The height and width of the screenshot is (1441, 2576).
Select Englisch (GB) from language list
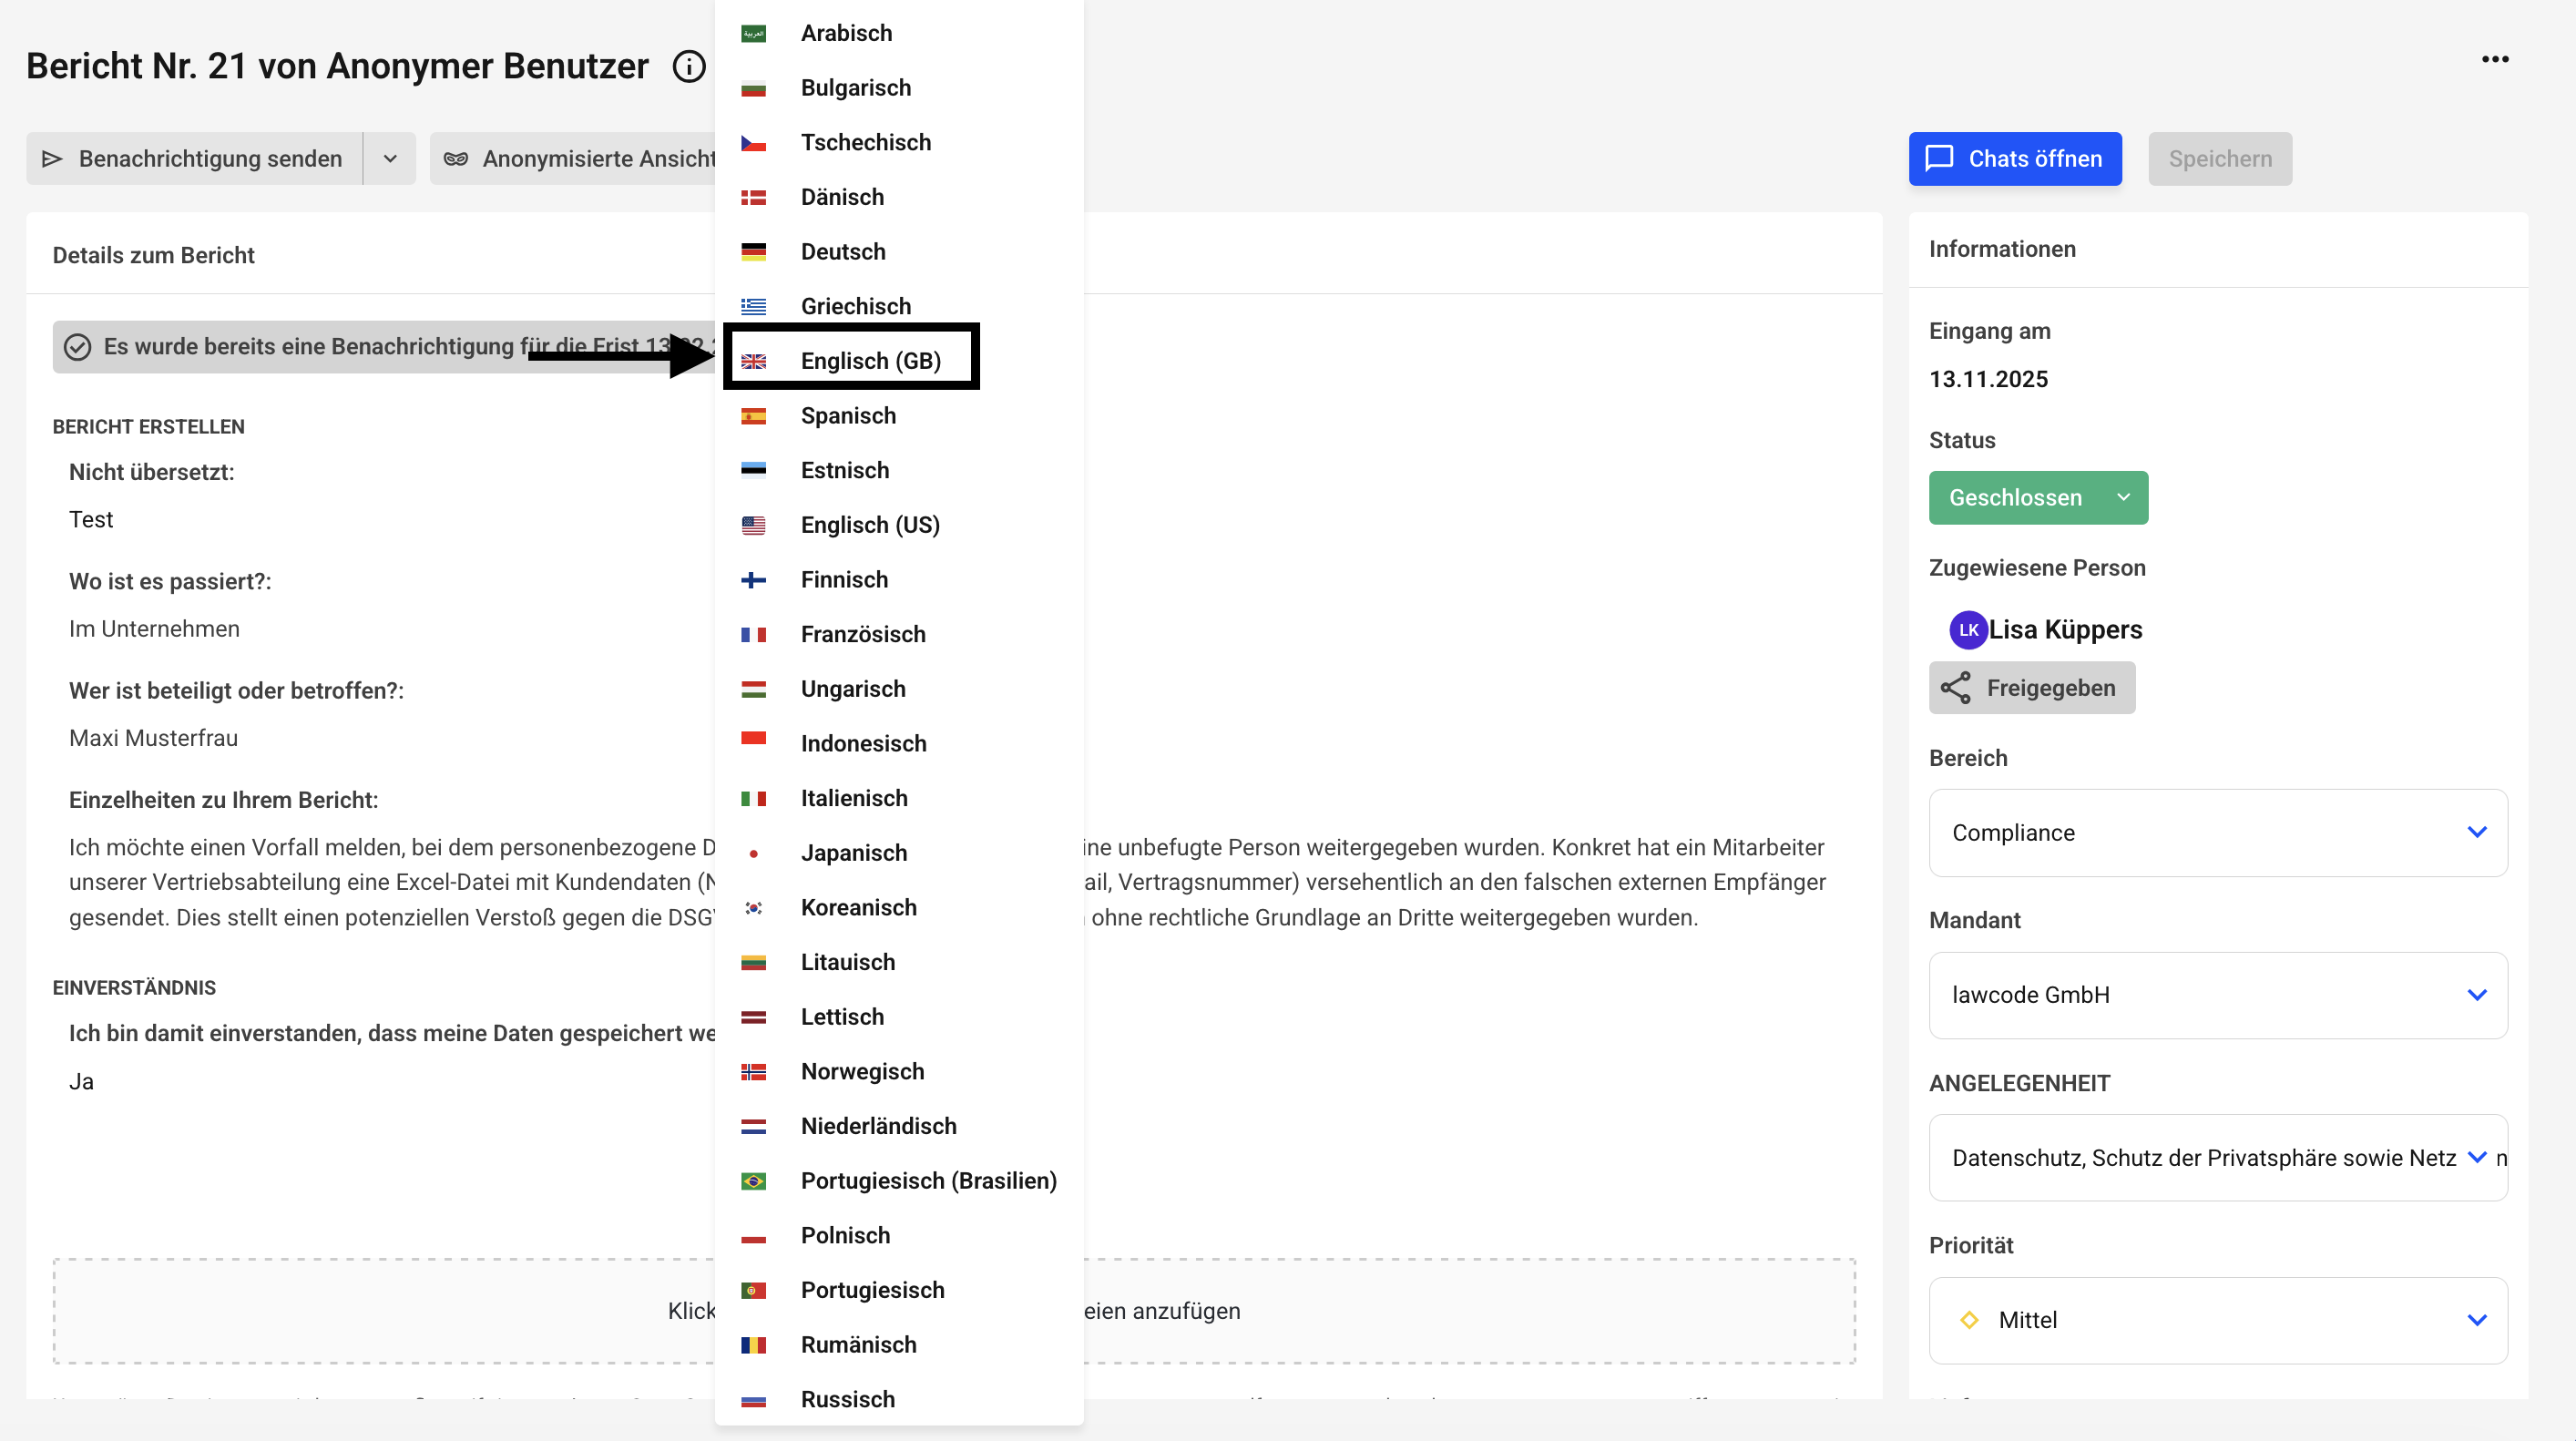pos(870,361)
